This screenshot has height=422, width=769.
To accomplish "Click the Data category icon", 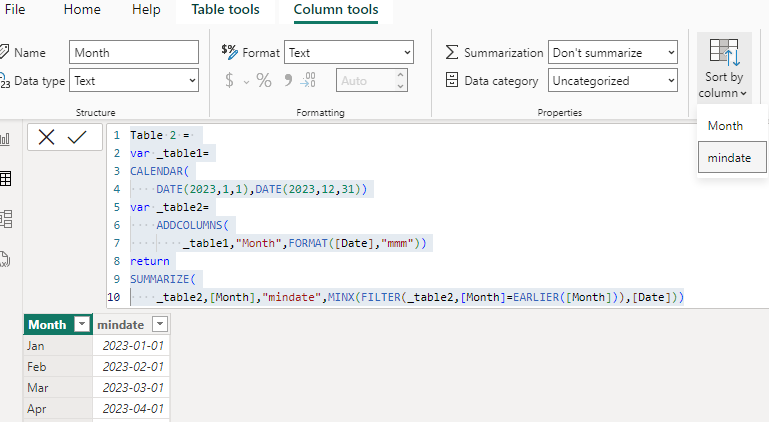I will click(452, 80).
